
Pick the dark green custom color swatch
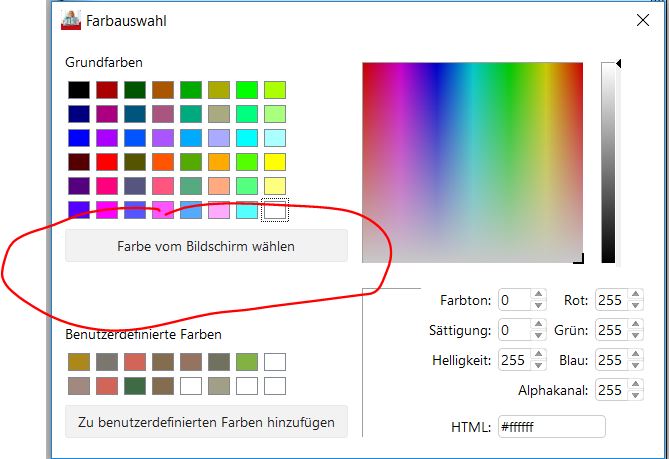pyautogui.click(x=135, y=386)
